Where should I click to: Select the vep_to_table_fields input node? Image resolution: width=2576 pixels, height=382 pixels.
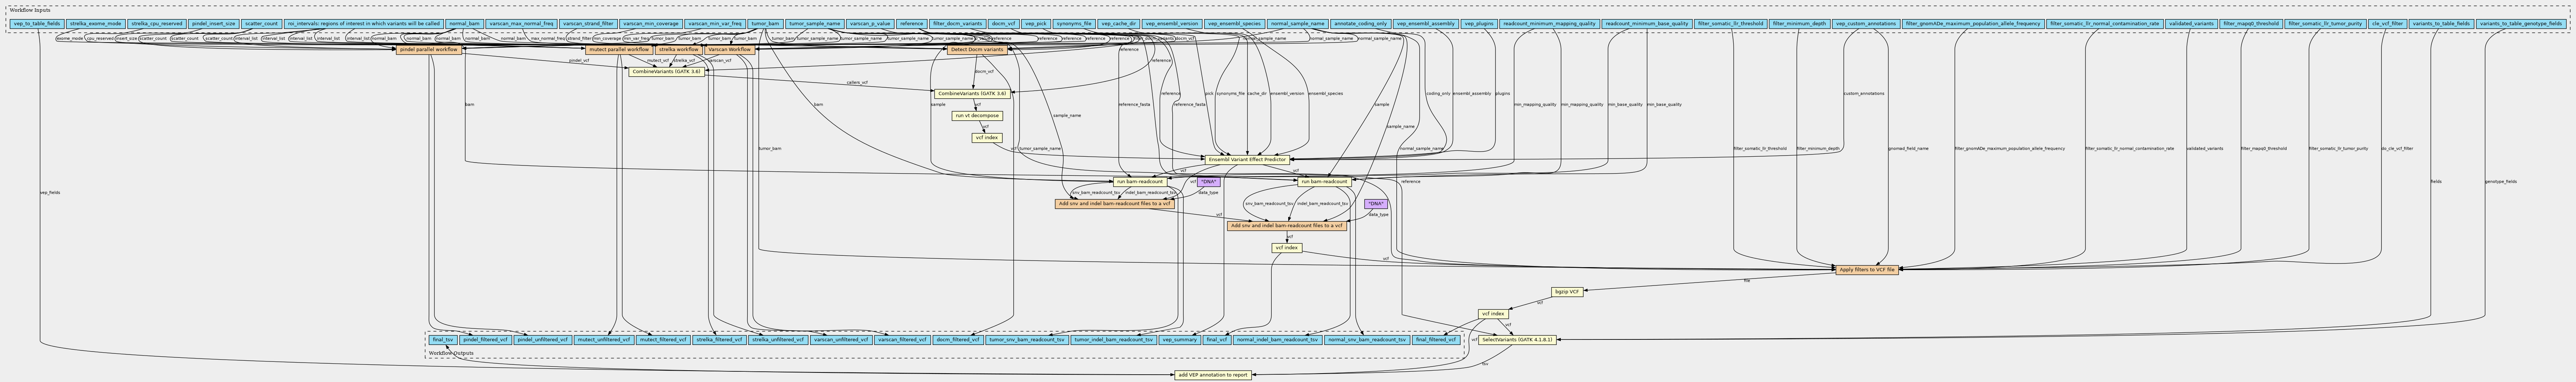click(x=37, y=23)
